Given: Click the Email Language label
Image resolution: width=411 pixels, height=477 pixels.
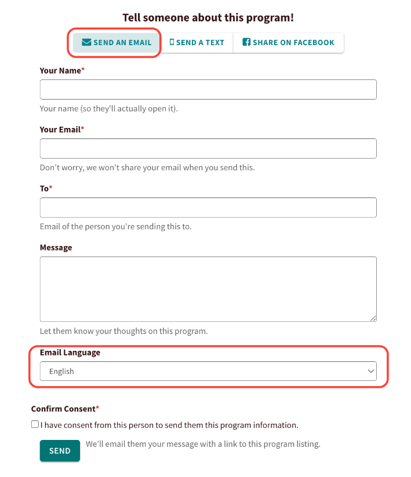Looking at the screenshot, I should [x=70, y=353].
